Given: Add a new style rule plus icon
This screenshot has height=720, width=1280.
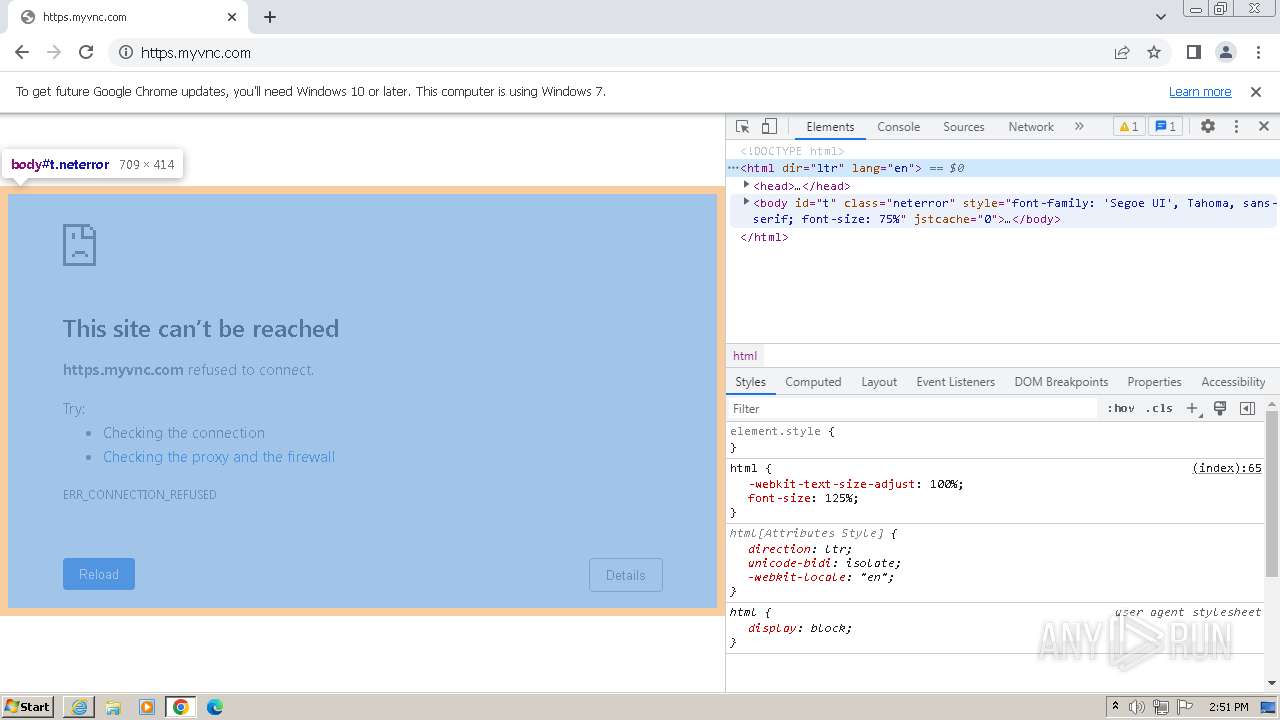Looking at the screenshot, I should (1192, 408).
